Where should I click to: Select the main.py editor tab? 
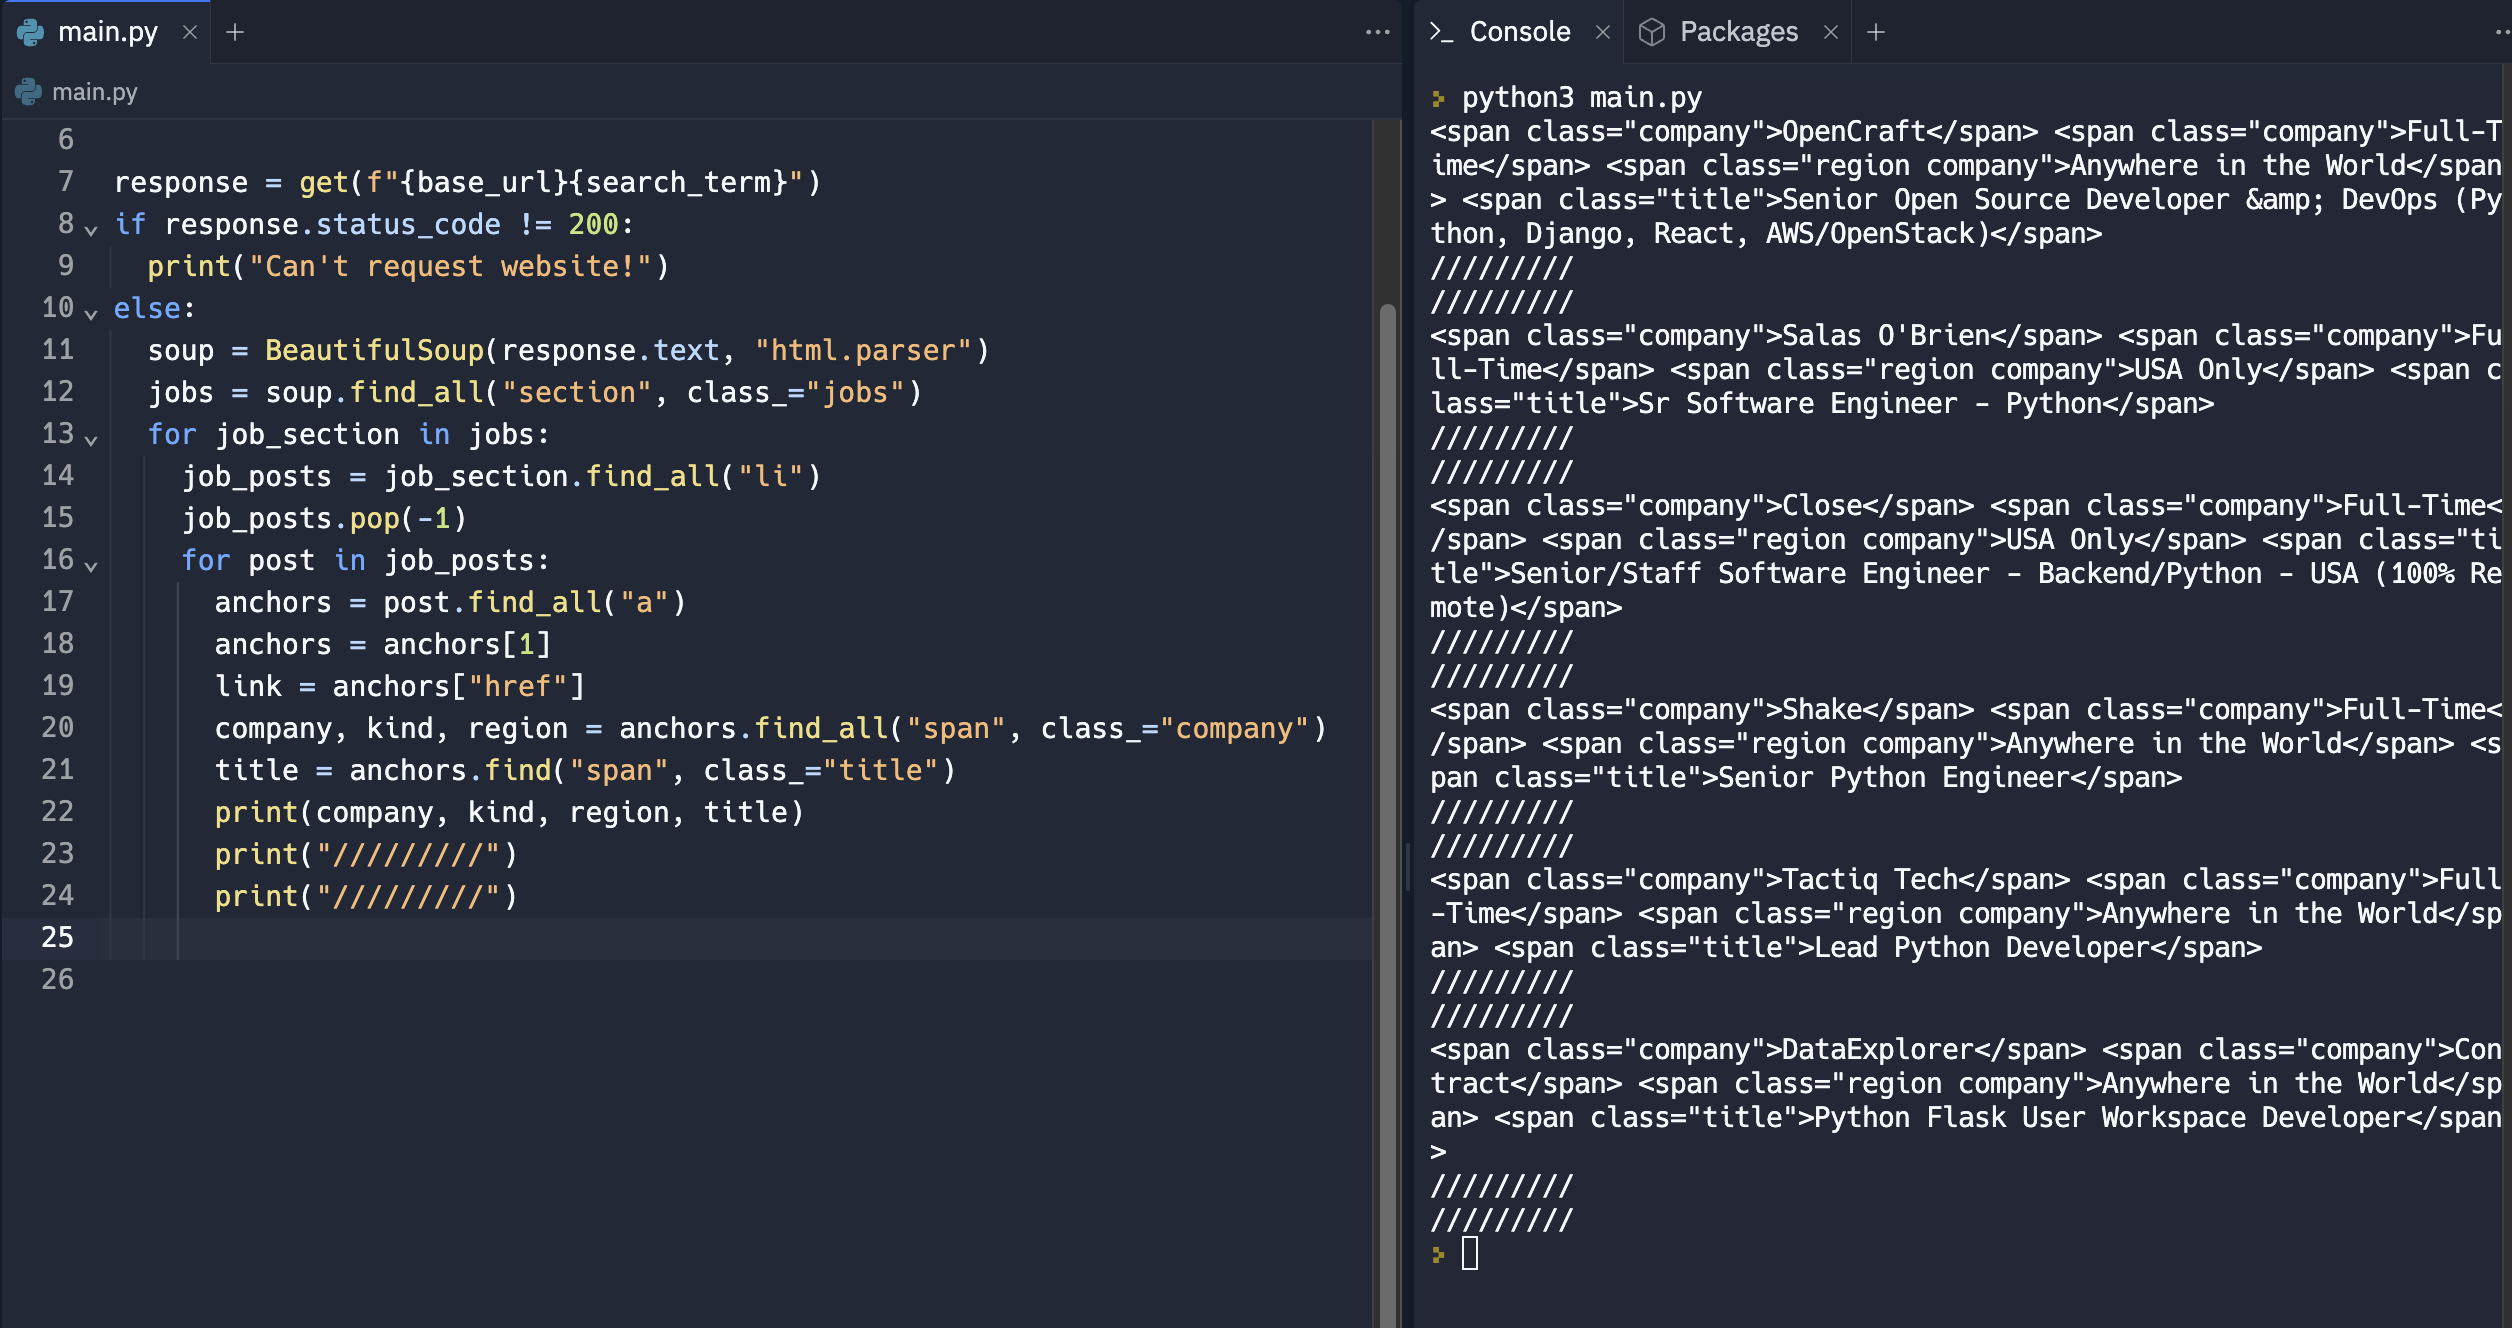[x=107, y=32]
